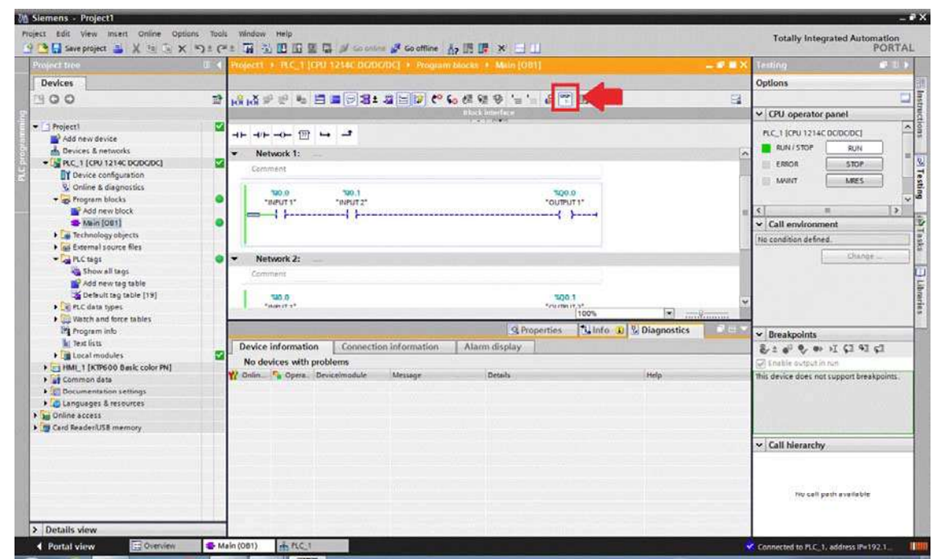Insert an empty box instruction
Image resolution: width=945 pixels, height=559 pixels.
304,135
